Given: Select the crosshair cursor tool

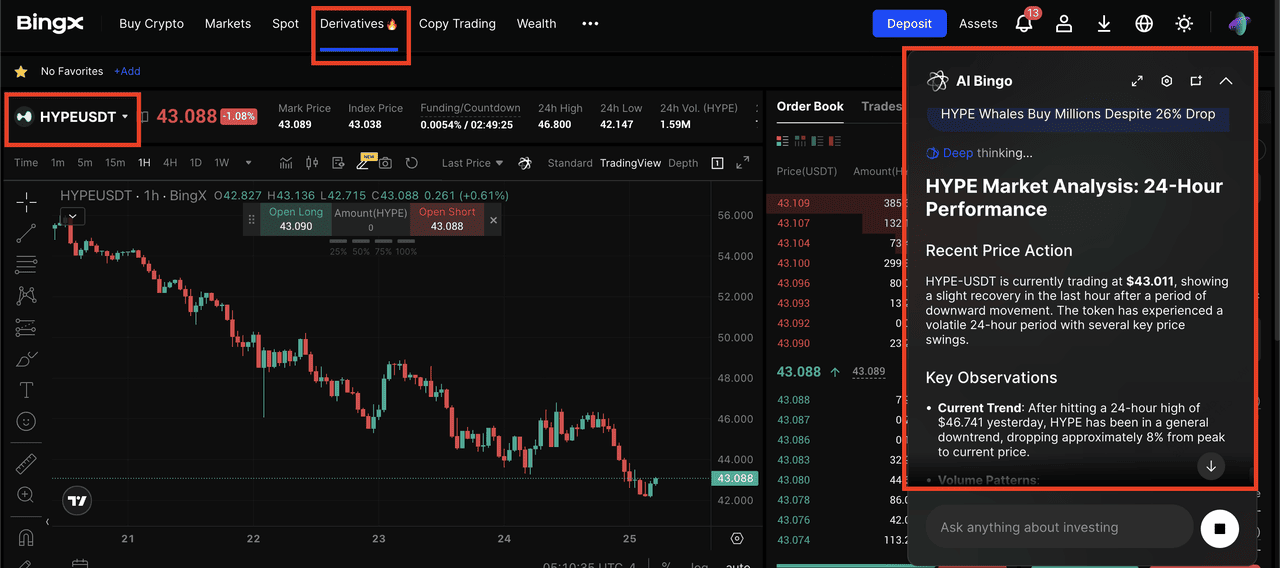Looking at the screenshot, I should point(26,201).
